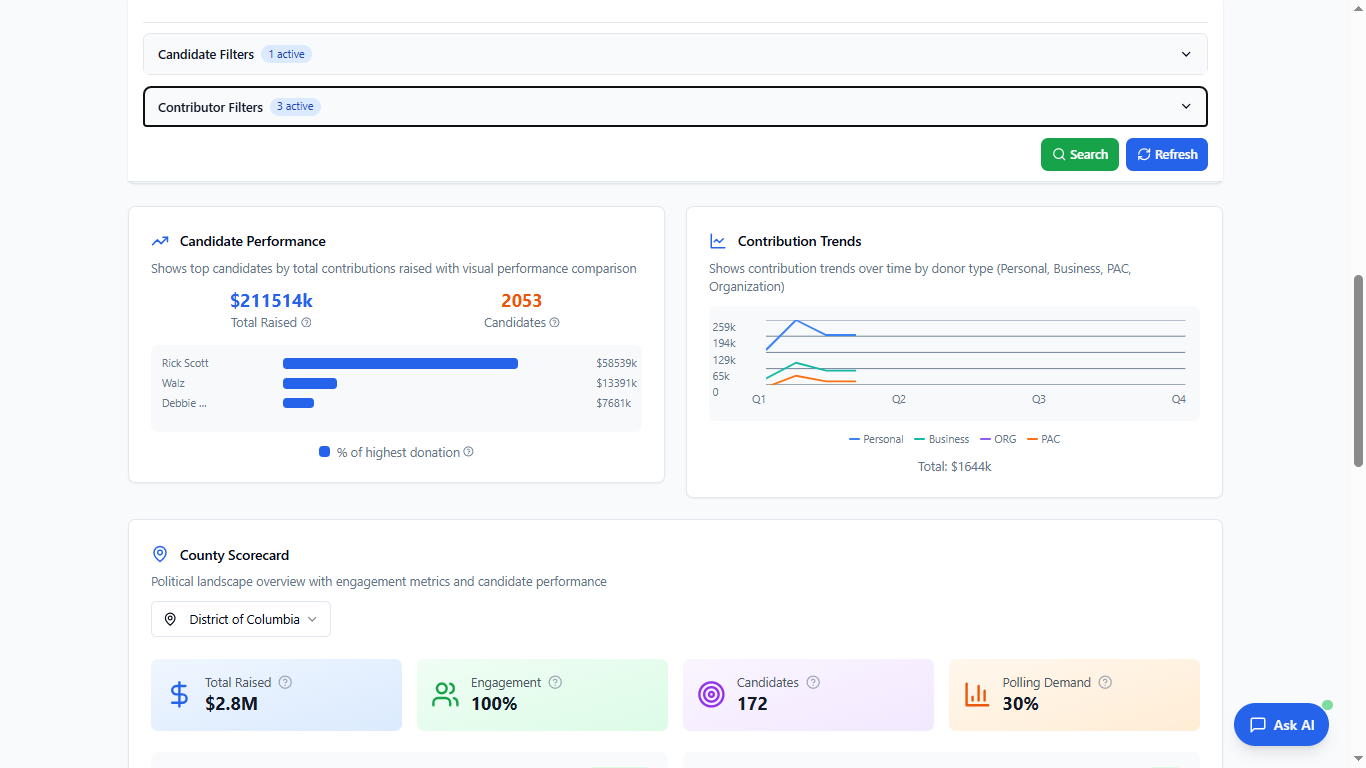1366x768 pixels.
Task: Click the help icon next to Engagement
Action: tap(555, 682)
